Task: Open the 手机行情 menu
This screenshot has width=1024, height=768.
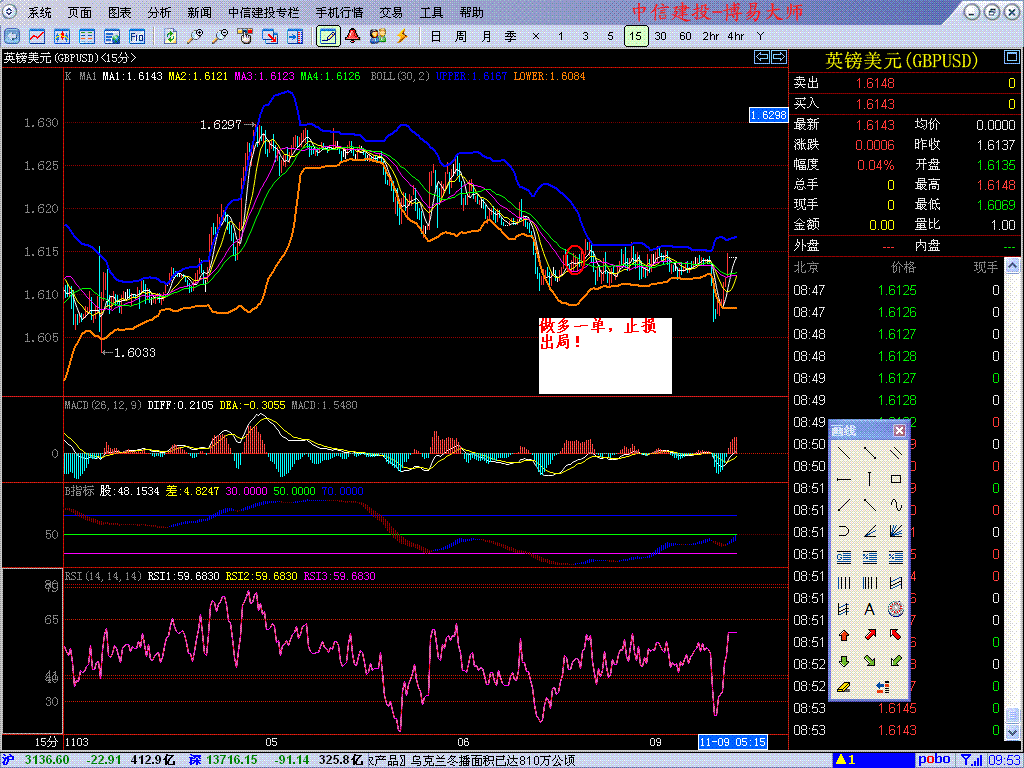Action: click(x=339, y=12)
